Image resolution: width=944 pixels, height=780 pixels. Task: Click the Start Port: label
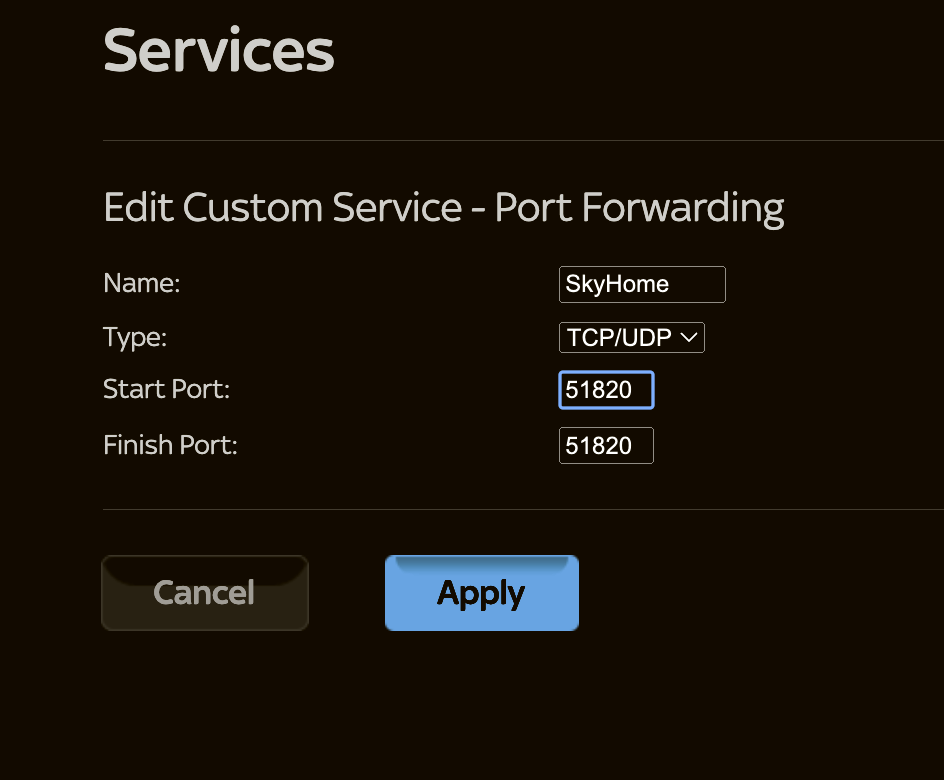[x=165, y=390]
